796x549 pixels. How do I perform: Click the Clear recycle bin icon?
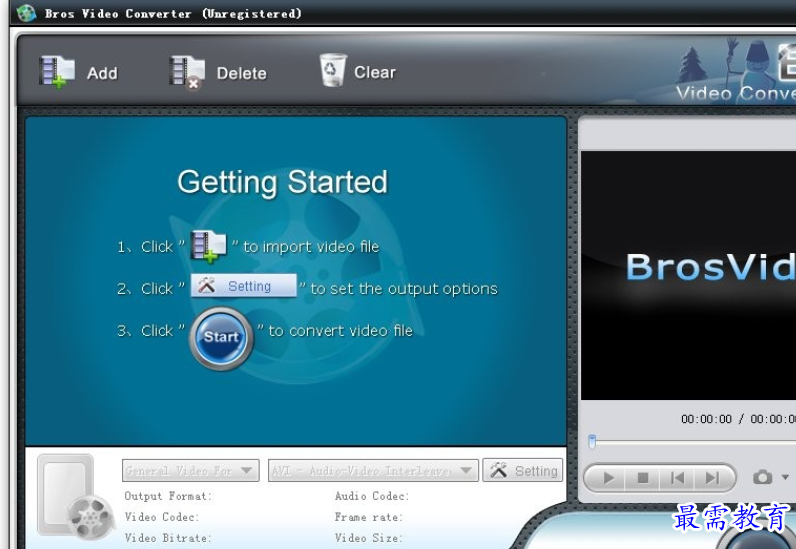(333, 71)
